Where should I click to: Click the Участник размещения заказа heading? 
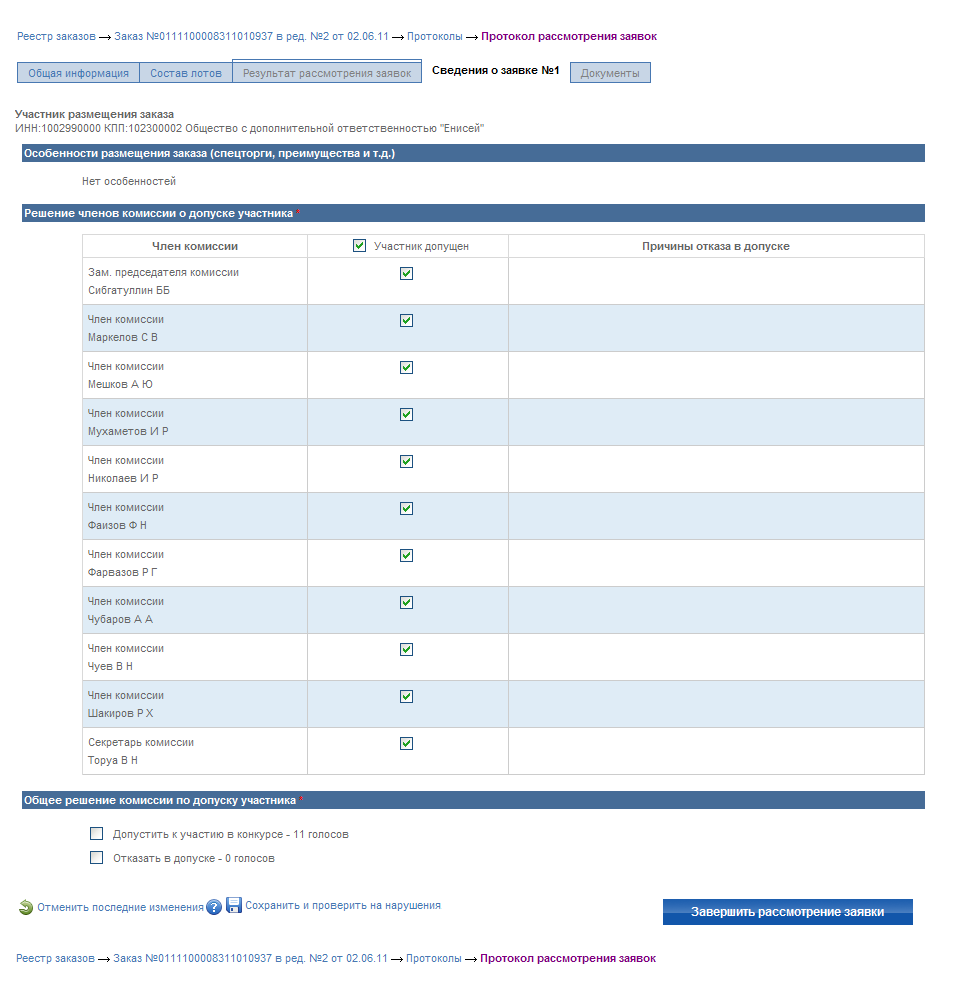pos(94,114)
